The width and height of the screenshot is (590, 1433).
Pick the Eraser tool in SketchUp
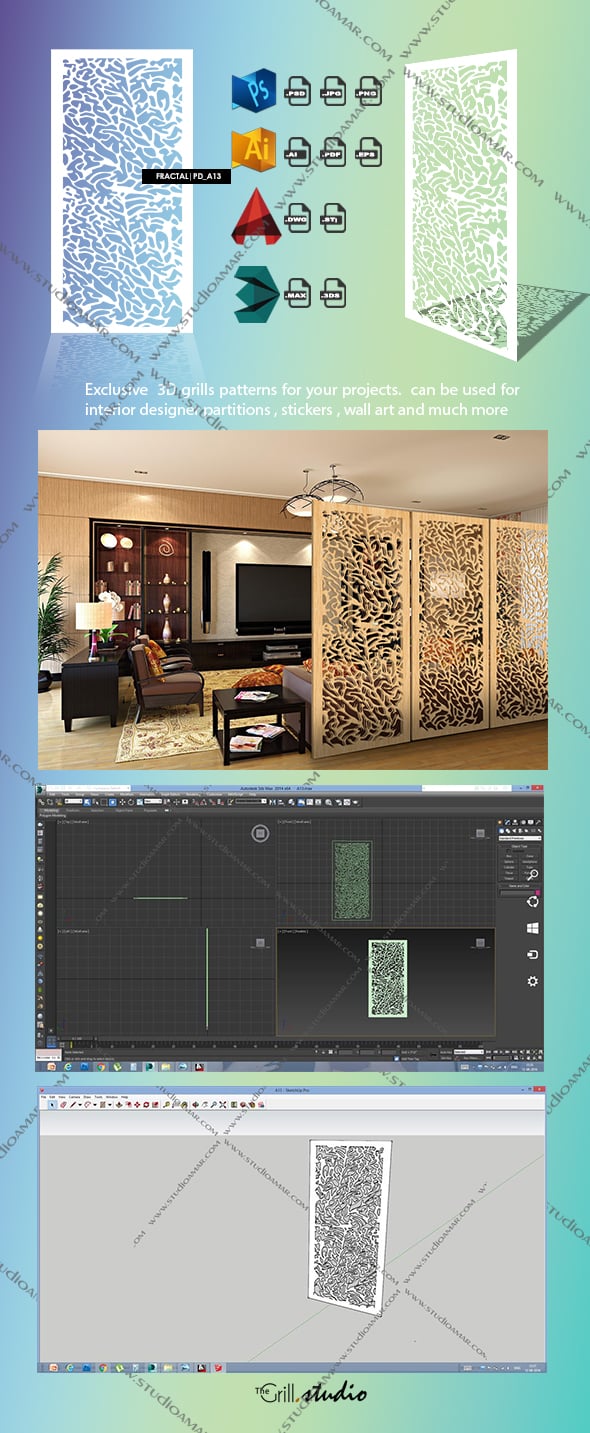63,1104
